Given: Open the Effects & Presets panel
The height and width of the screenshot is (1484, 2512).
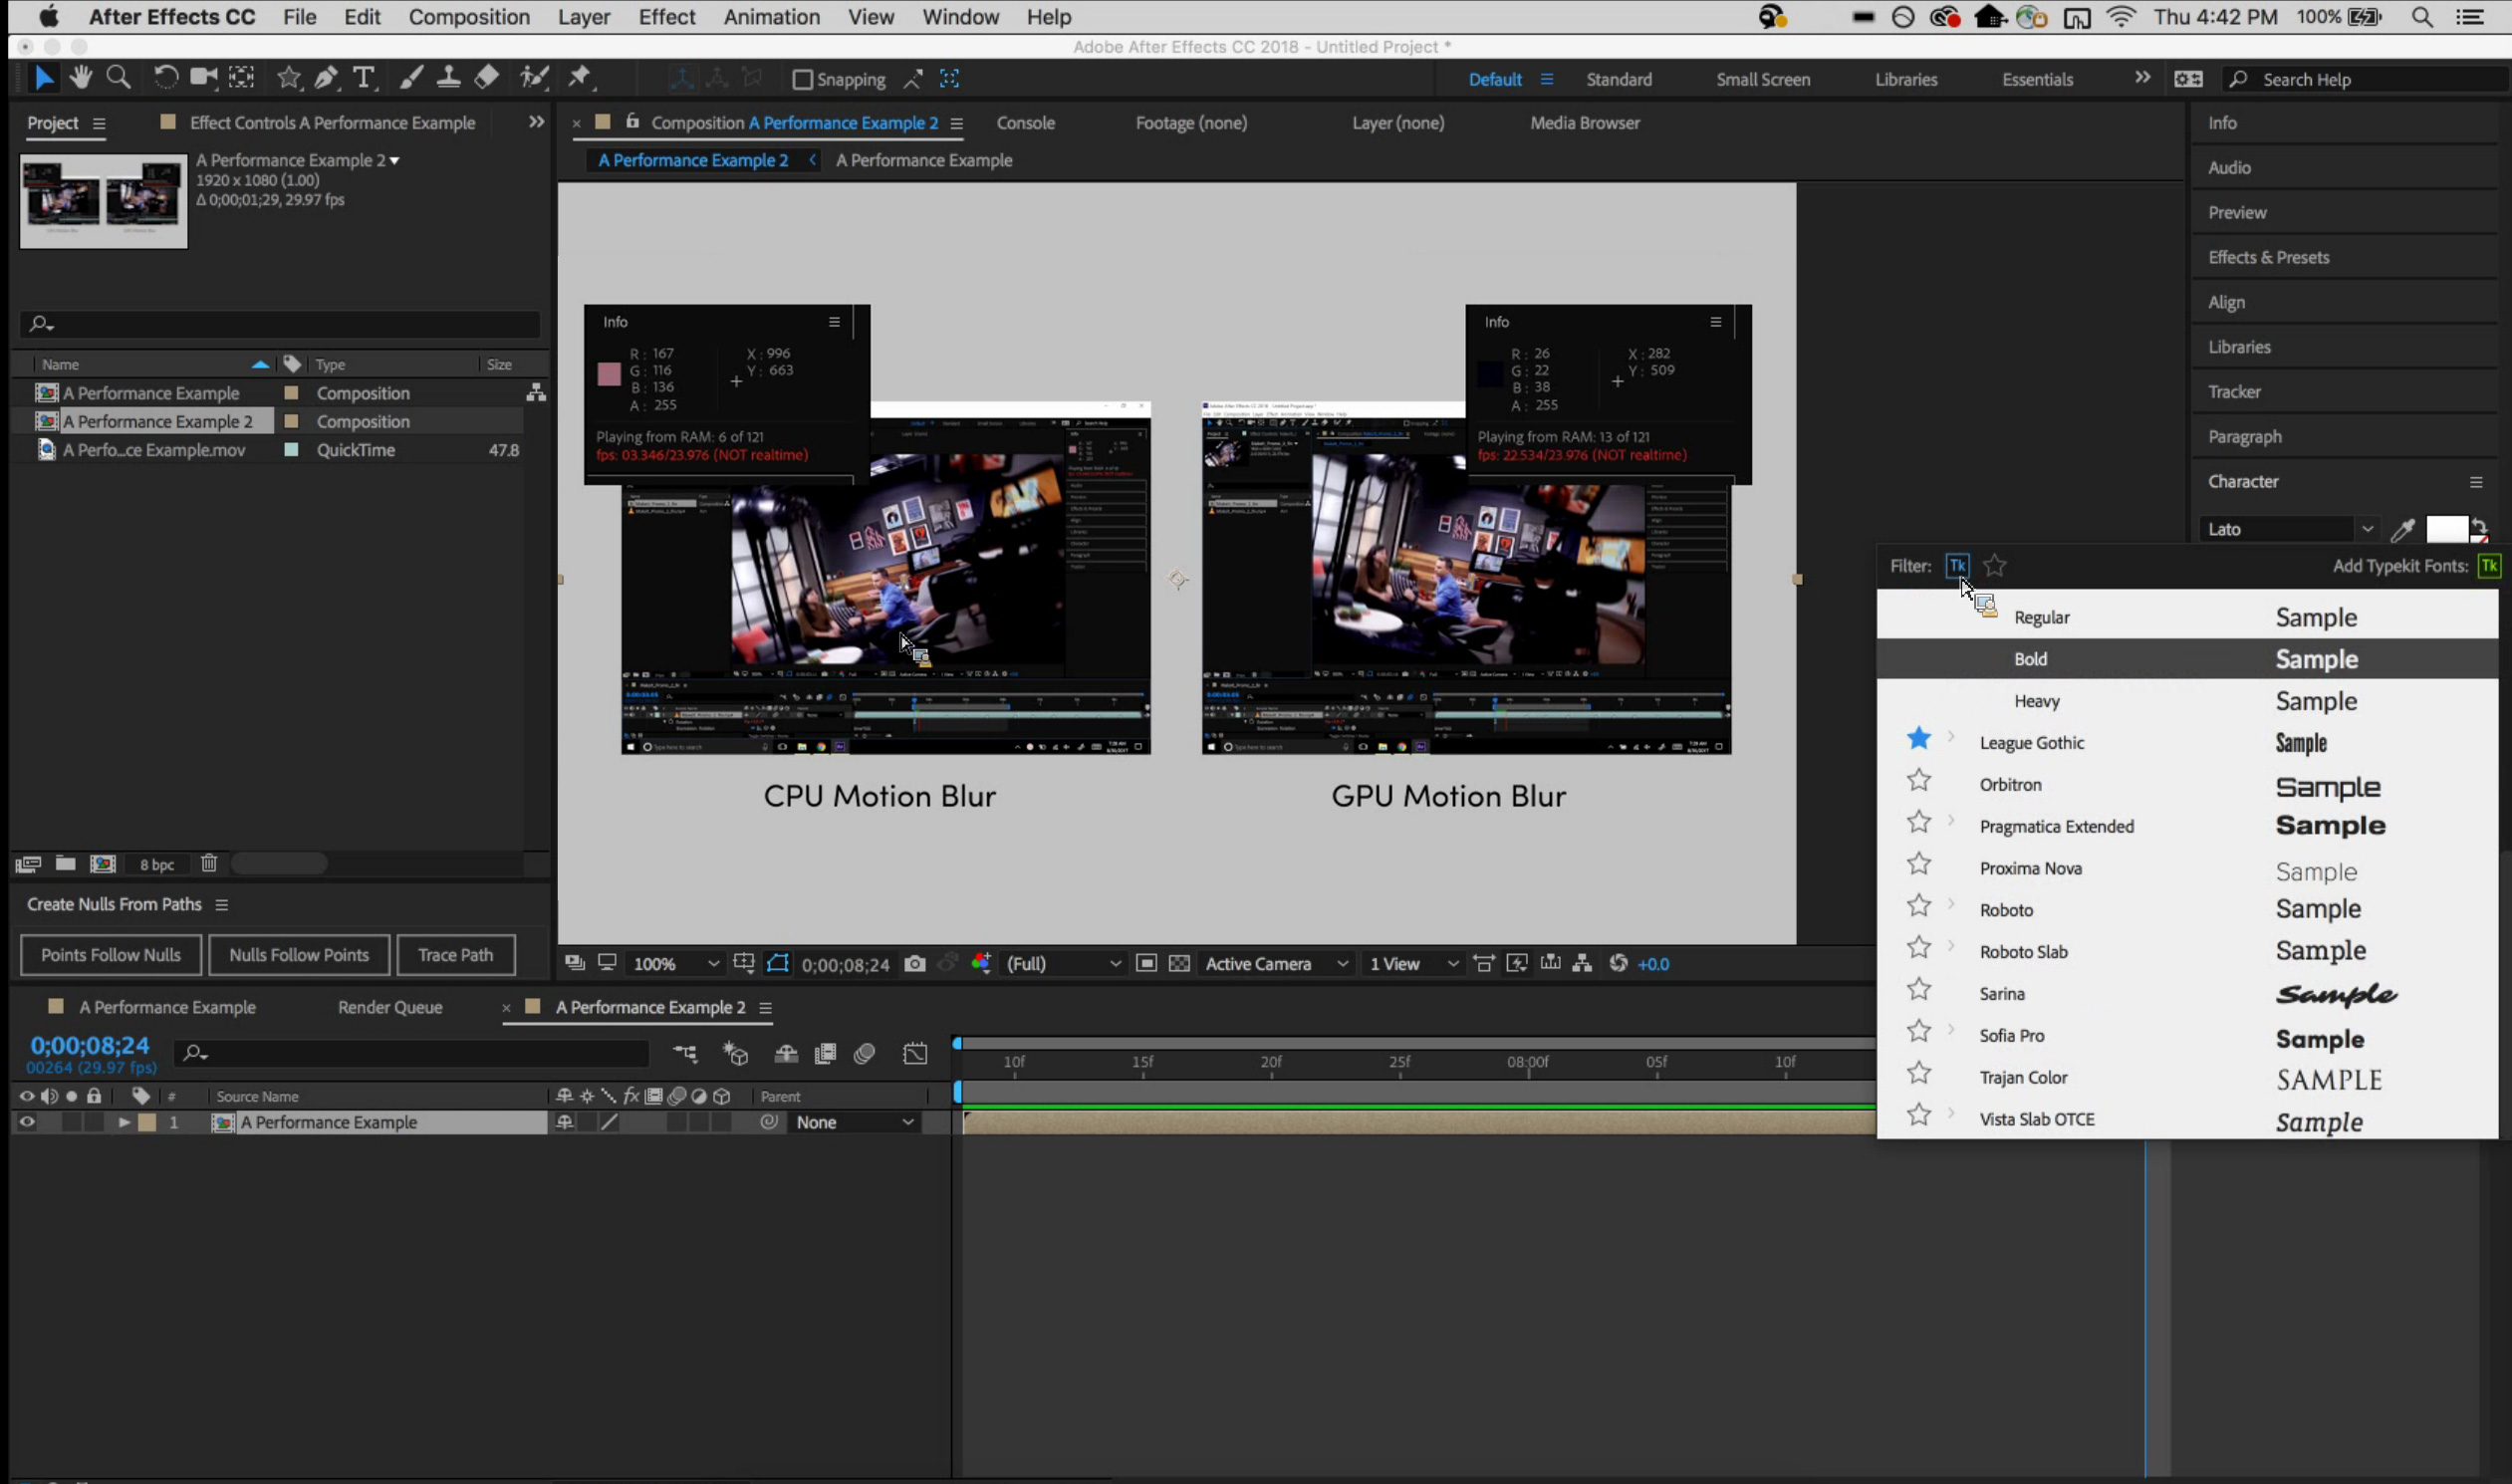Looking at the screenshot, I should pos(2268,257).
